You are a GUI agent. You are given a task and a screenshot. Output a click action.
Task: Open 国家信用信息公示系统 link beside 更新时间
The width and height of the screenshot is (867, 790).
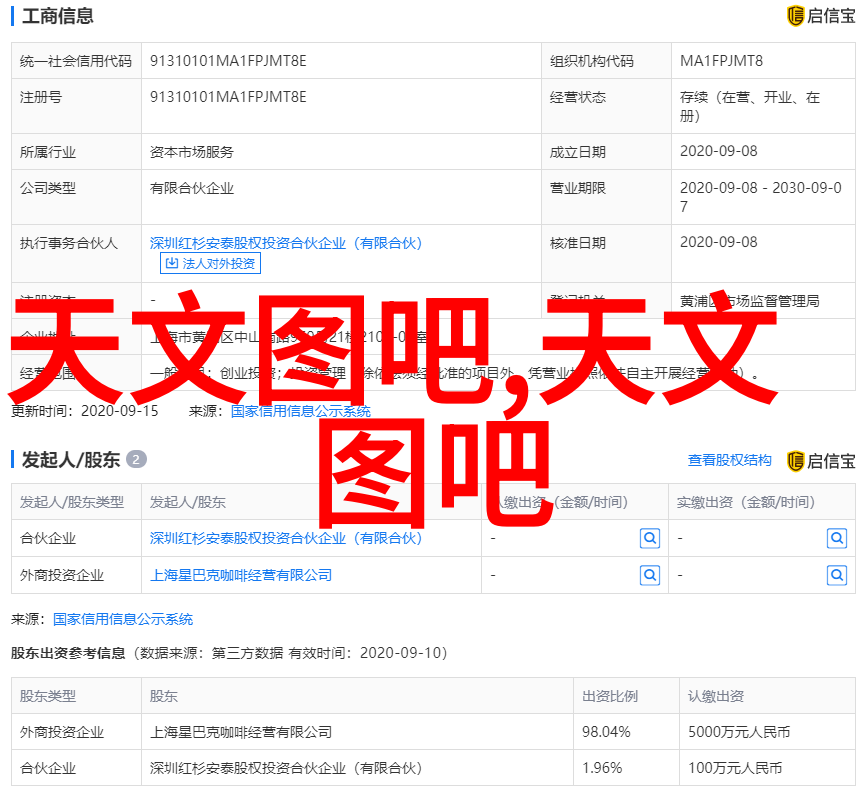click(301, 411)
